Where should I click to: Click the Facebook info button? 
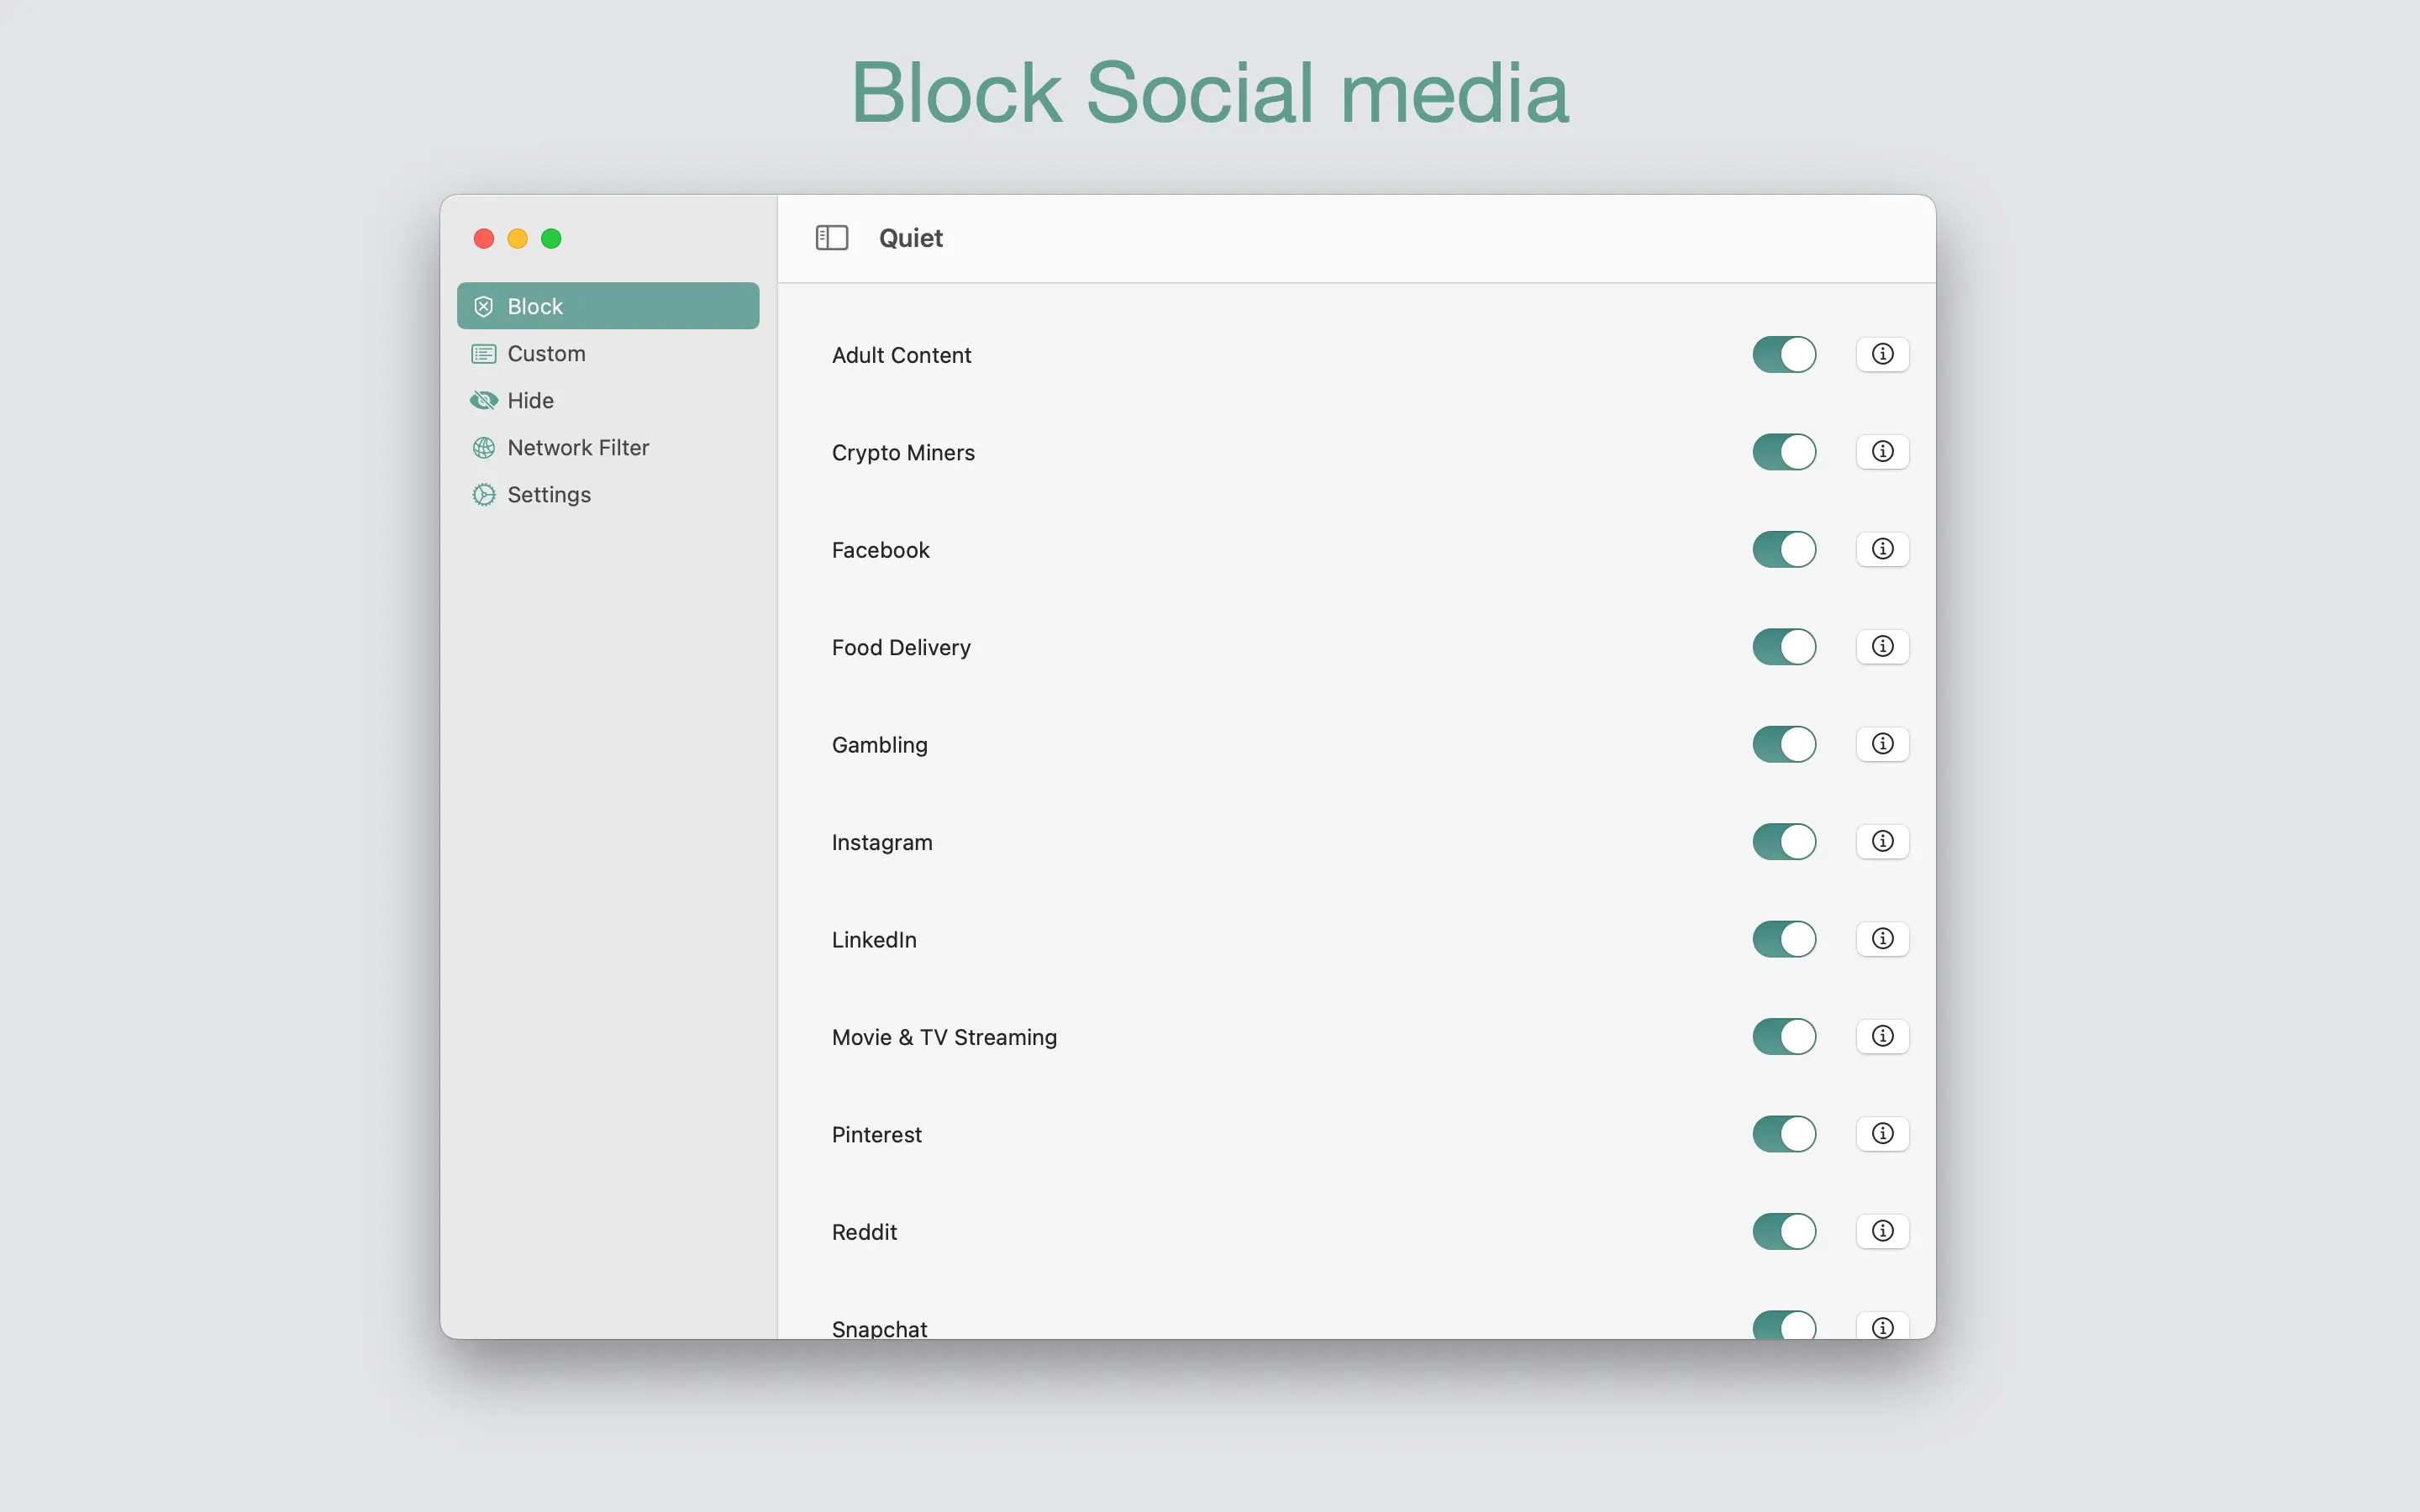tap(1882, 549)
